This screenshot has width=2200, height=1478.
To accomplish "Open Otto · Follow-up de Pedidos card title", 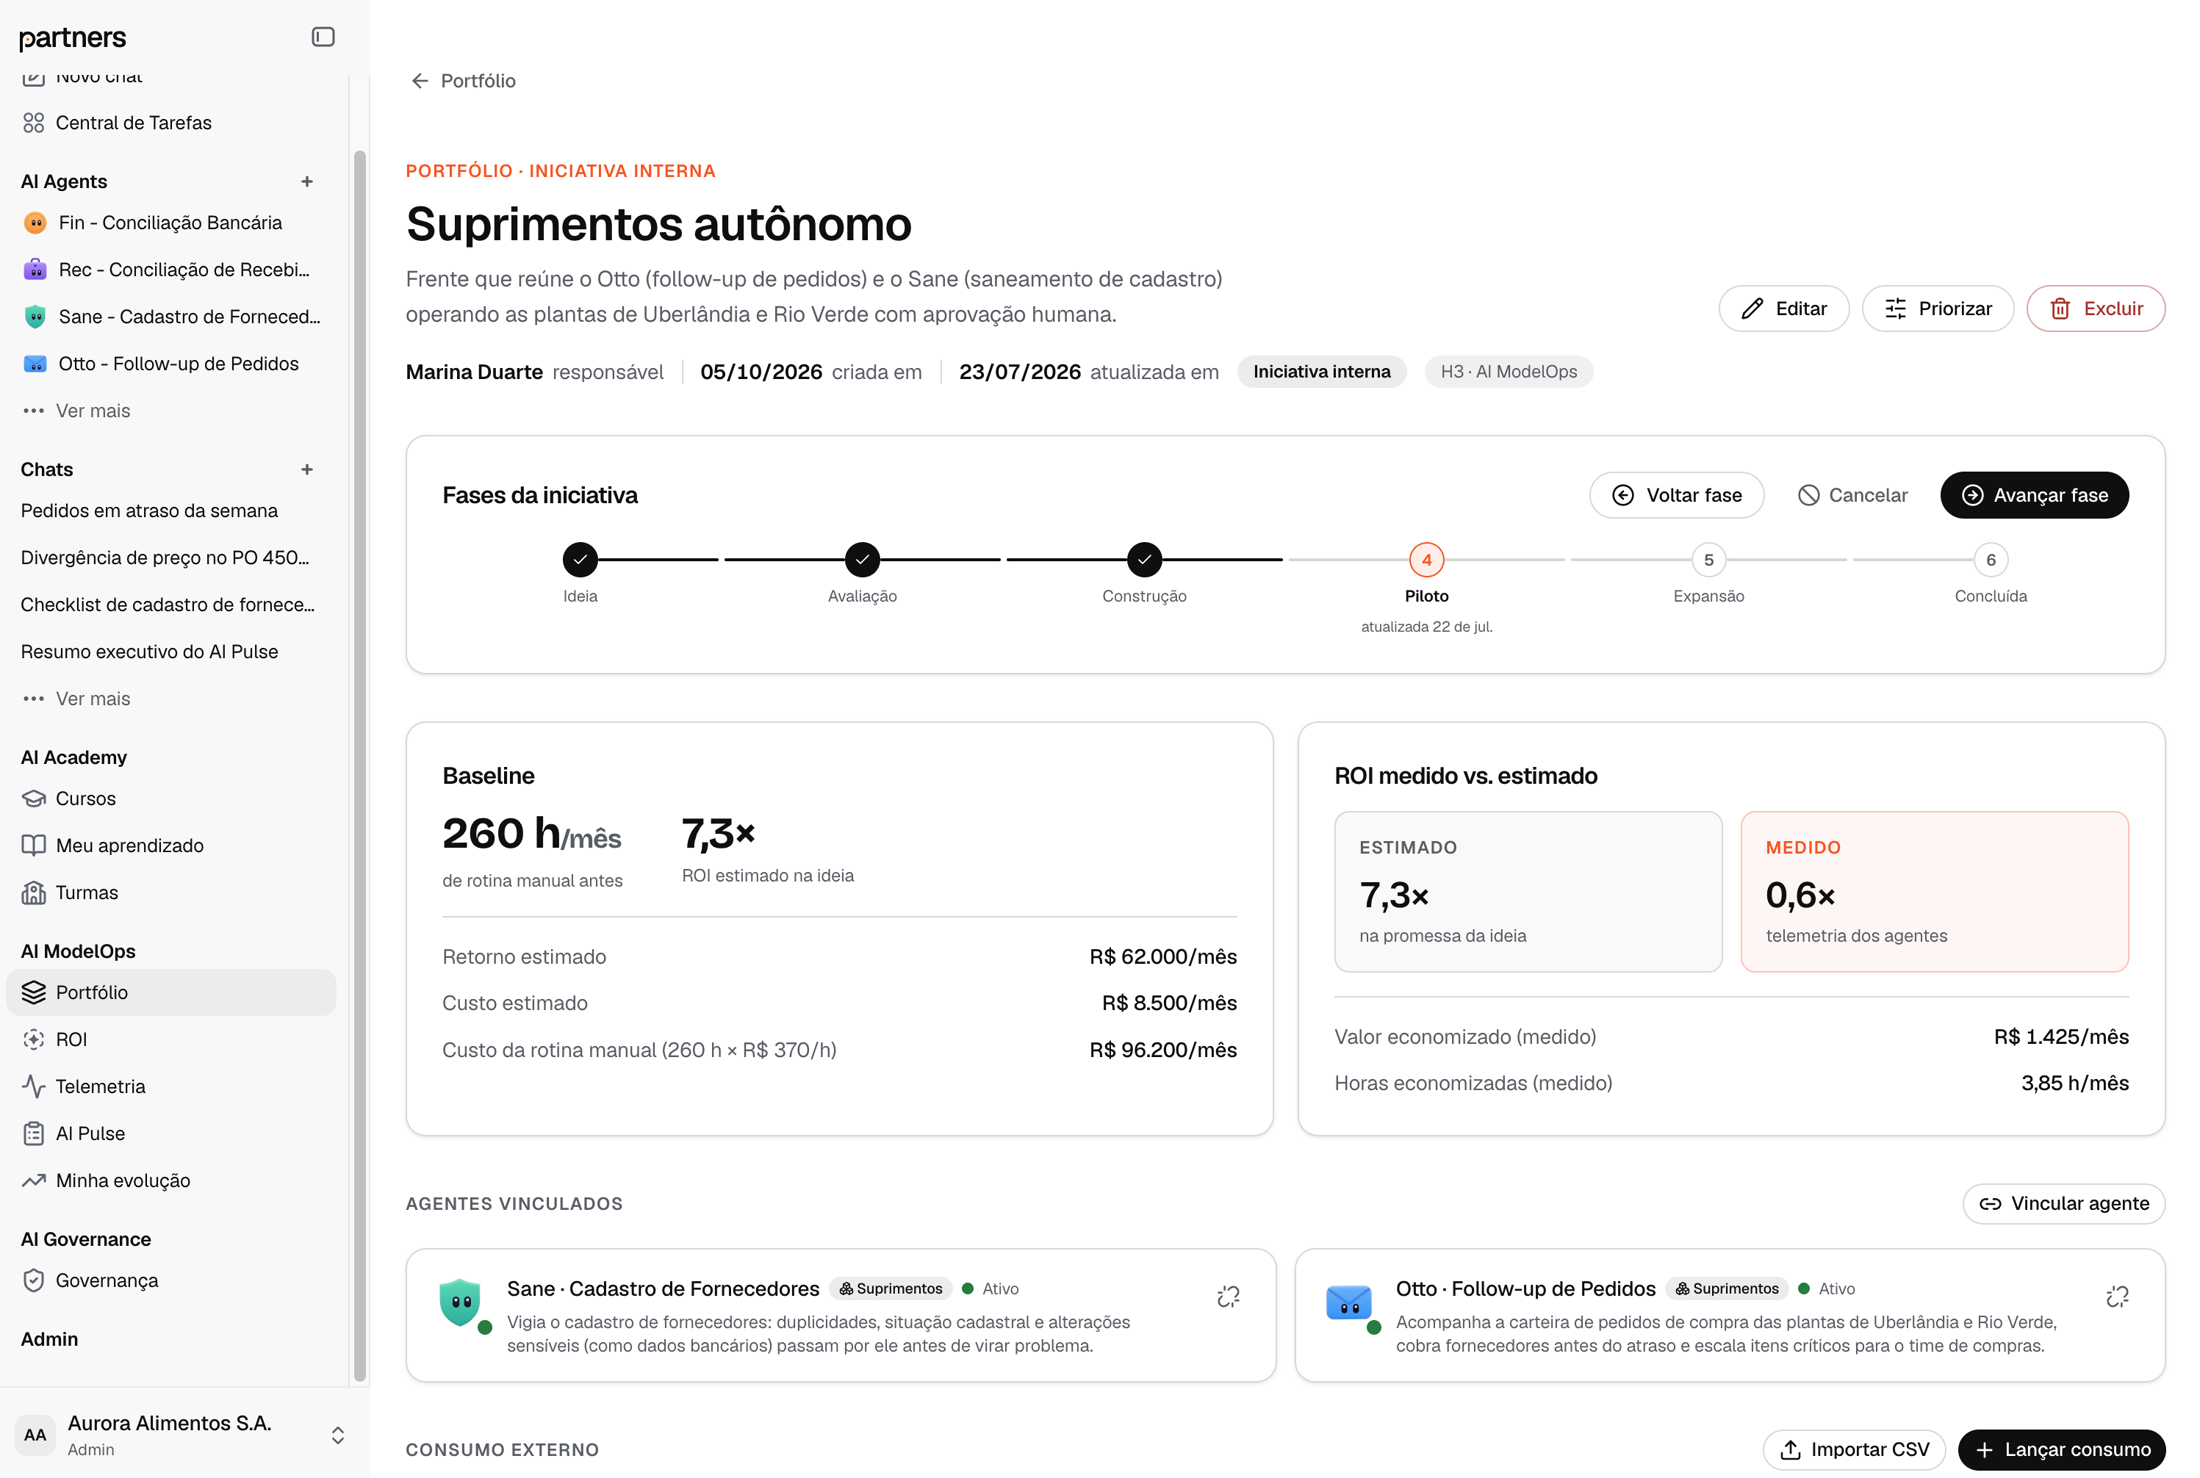I will click(1525, 1289).
